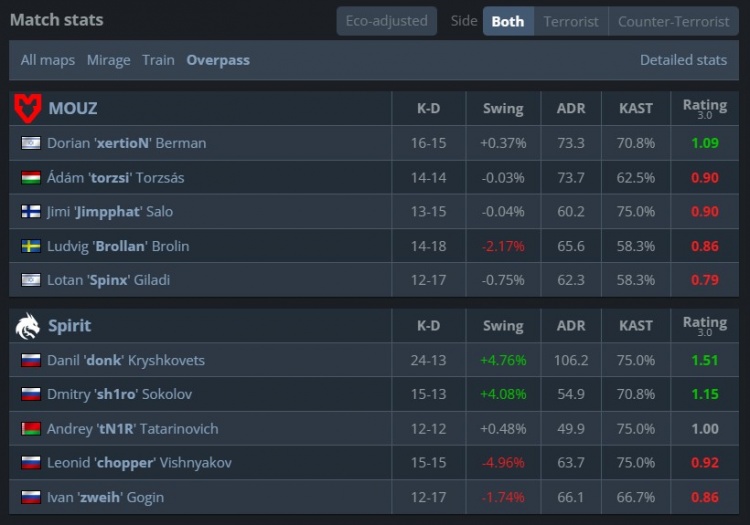Image resolution: width=750 pixels, height=525 pixels.
Task: Switch side filter to Counter-Terrorist
Action: pos(673,21)
